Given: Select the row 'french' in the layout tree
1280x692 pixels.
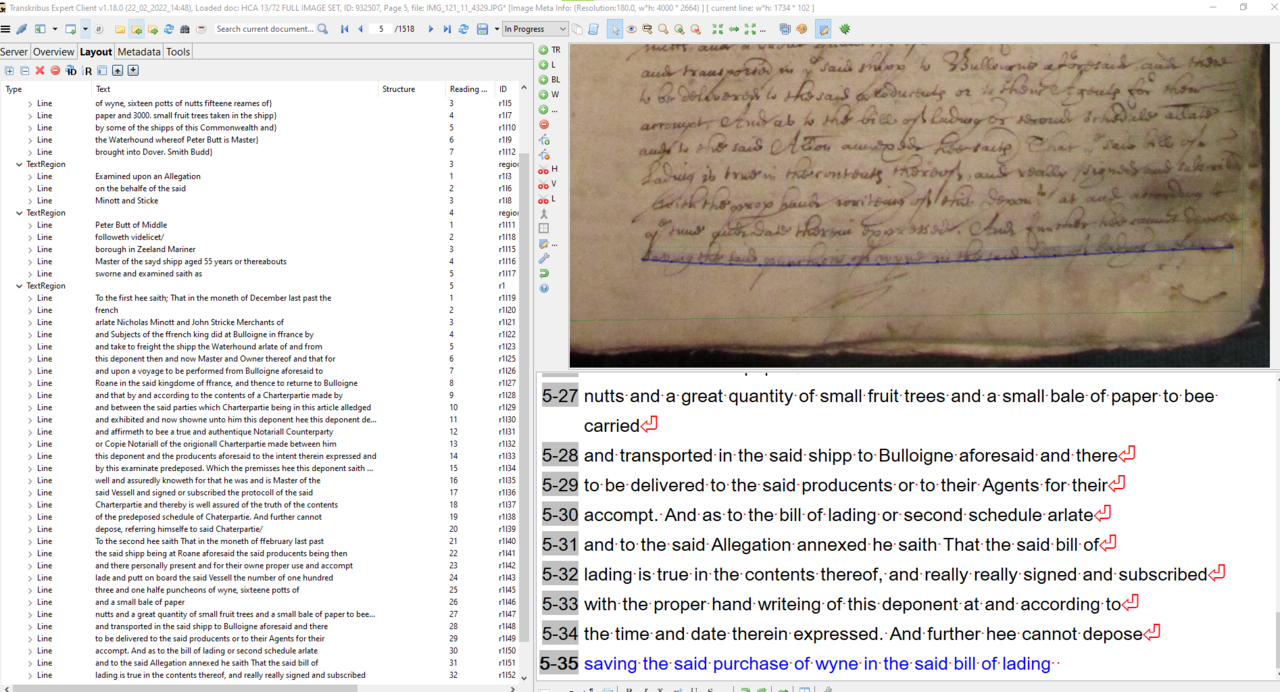Looking at the screenshot, I should click(107, 310).
